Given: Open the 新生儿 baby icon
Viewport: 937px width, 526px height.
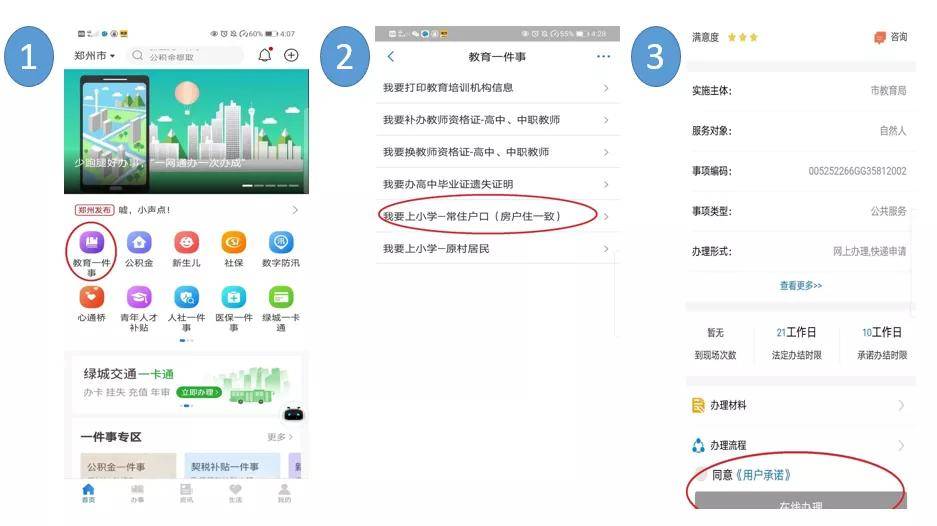Looking at the screenshot, I should [x=186, y=243].
